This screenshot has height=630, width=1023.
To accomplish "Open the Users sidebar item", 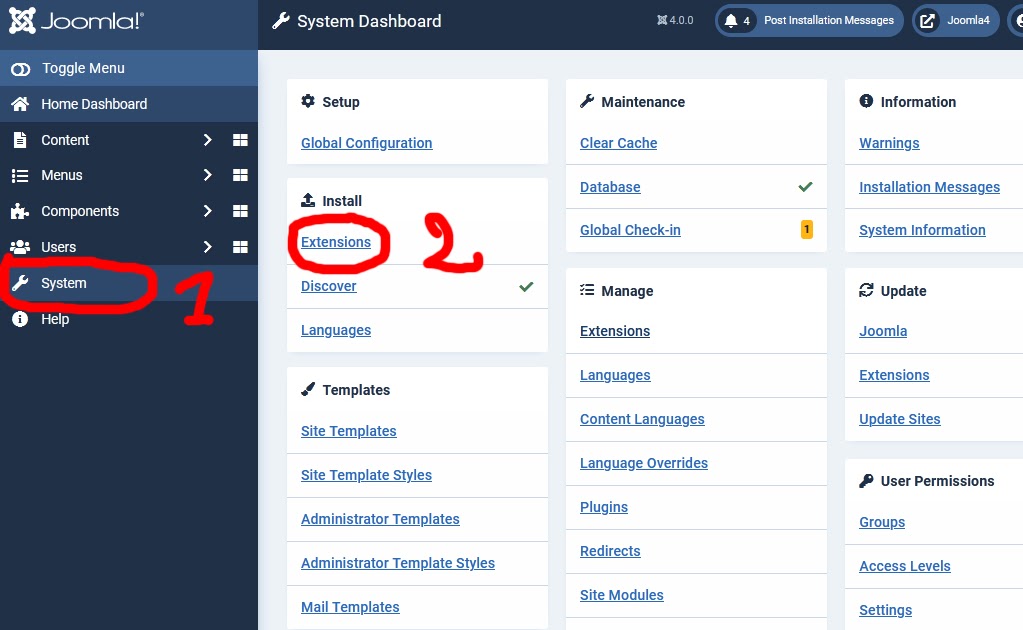I will point(58,247).
